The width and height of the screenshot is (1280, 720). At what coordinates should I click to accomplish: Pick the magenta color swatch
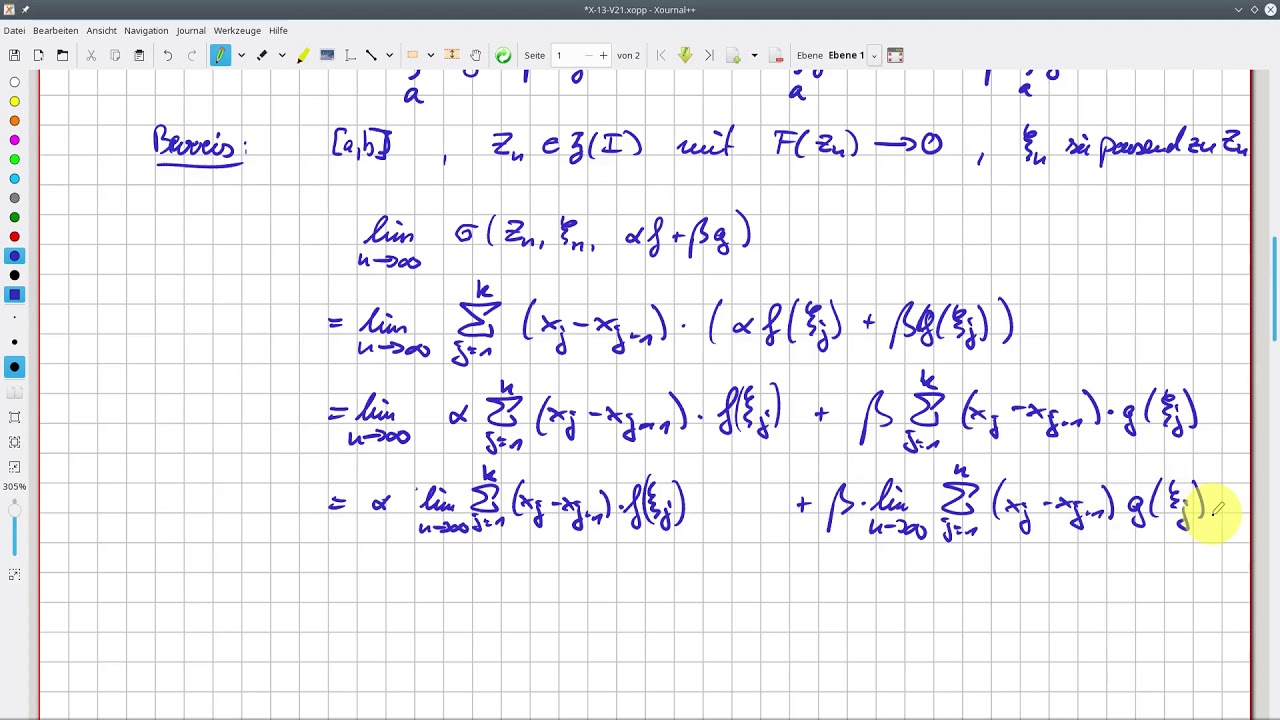tap(14, 140)
